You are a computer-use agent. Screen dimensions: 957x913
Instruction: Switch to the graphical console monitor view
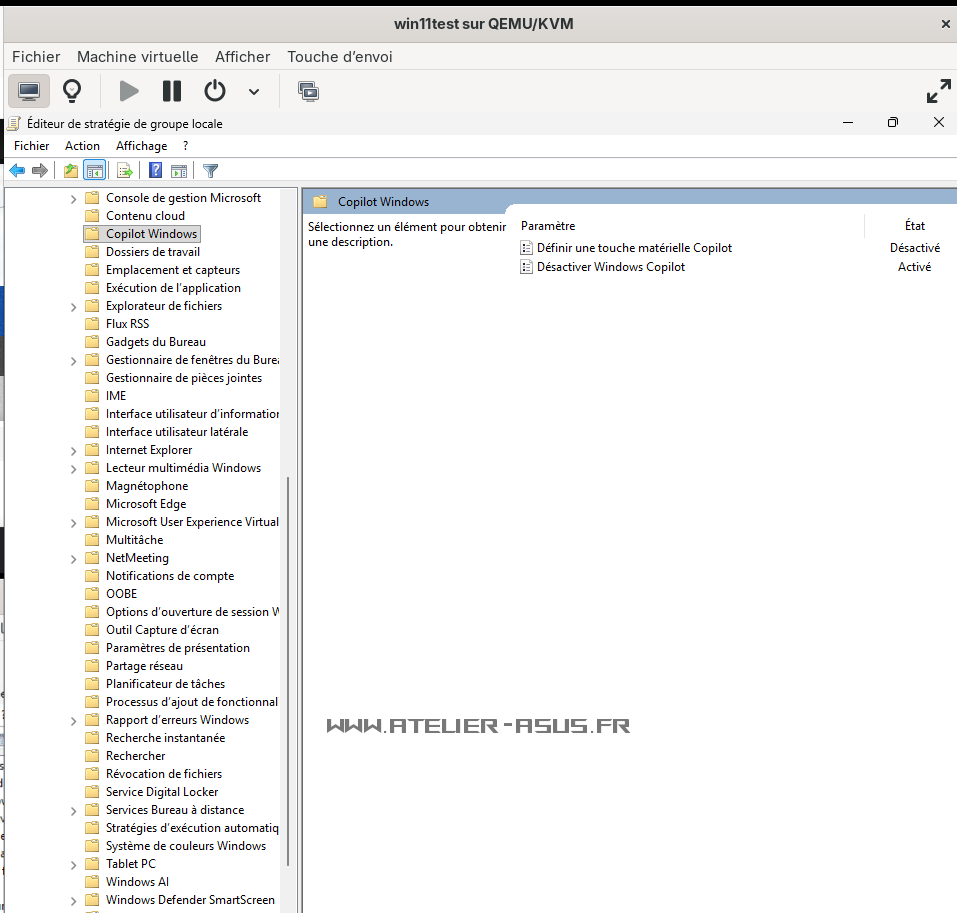pyautogui.click(x=29, y=91)
